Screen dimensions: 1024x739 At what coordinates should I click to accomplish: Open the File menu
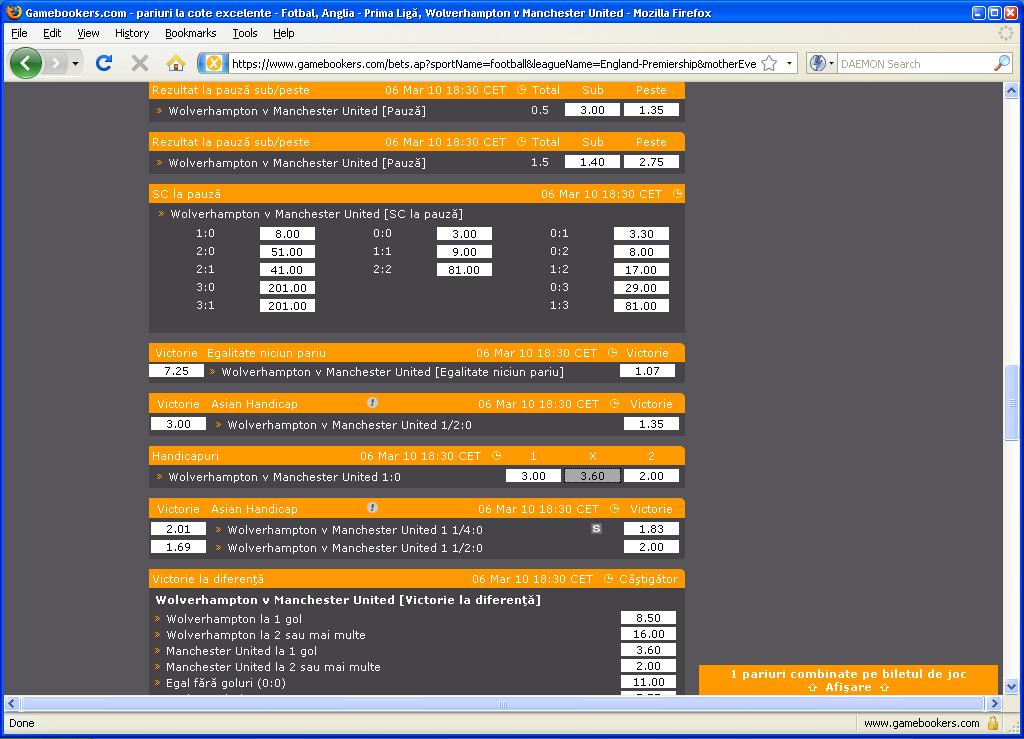tap(19, 33)
